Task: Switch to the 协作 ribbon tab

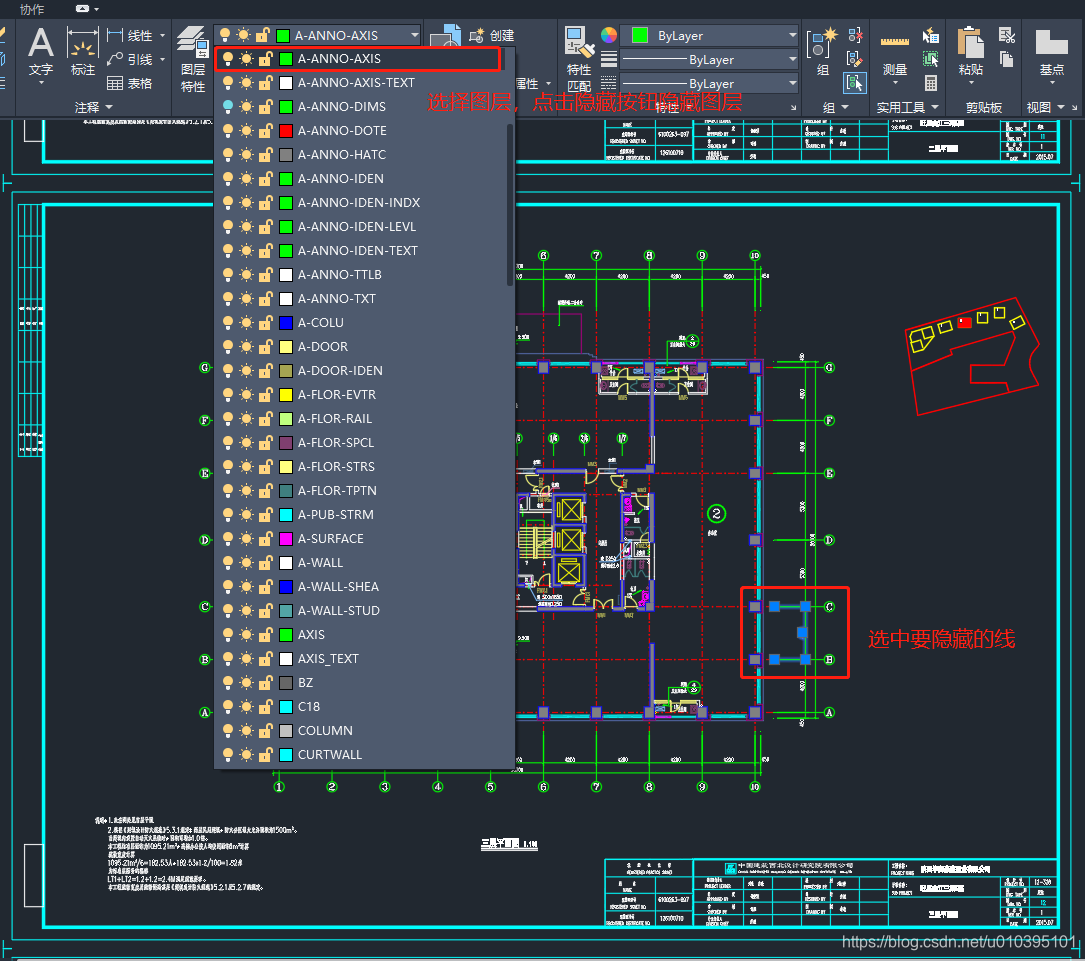Action: [x=32, y=9]
